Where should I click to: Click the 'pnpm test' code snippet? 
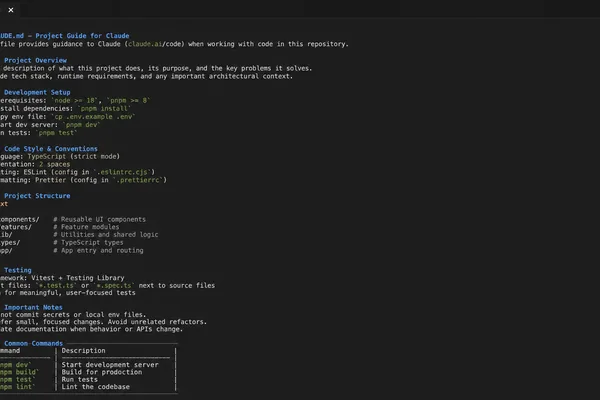click(x=56, y=133)
